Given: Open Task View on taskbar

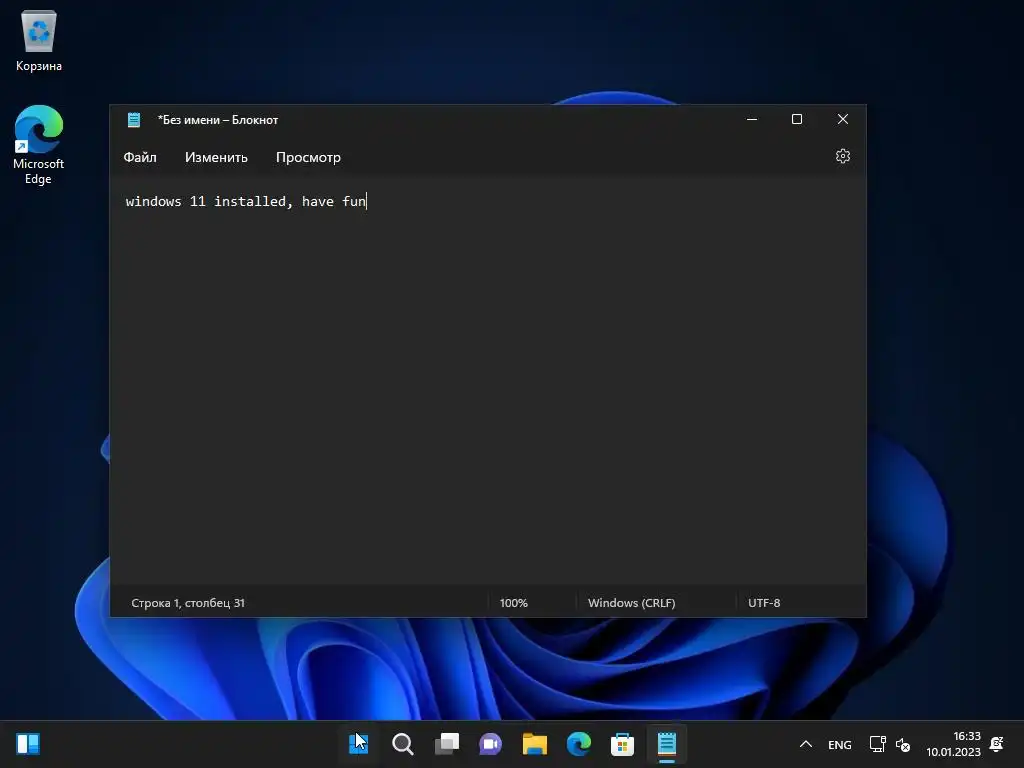Looking at the screenshot, I should tap(447, 744).
